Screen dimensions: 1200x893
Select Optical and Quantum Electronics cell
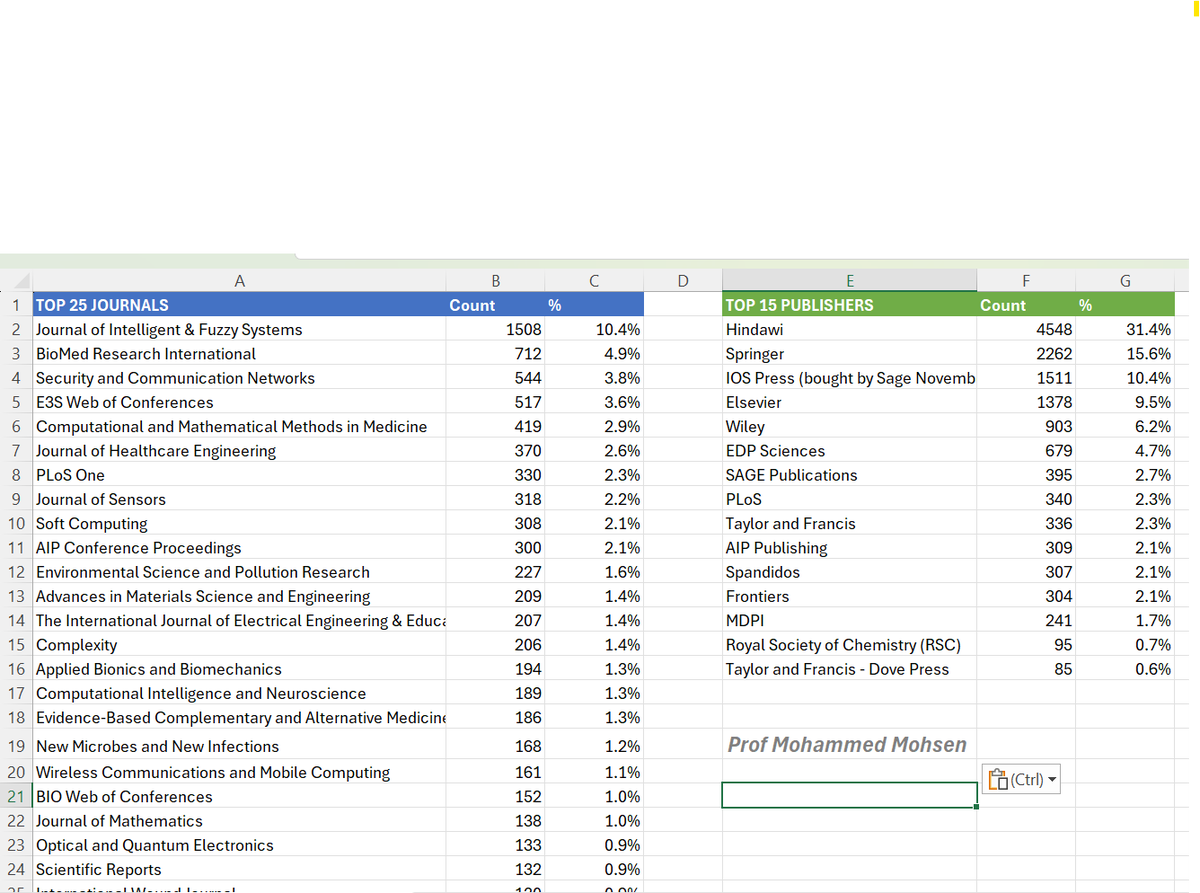click(x=239, y=845)
